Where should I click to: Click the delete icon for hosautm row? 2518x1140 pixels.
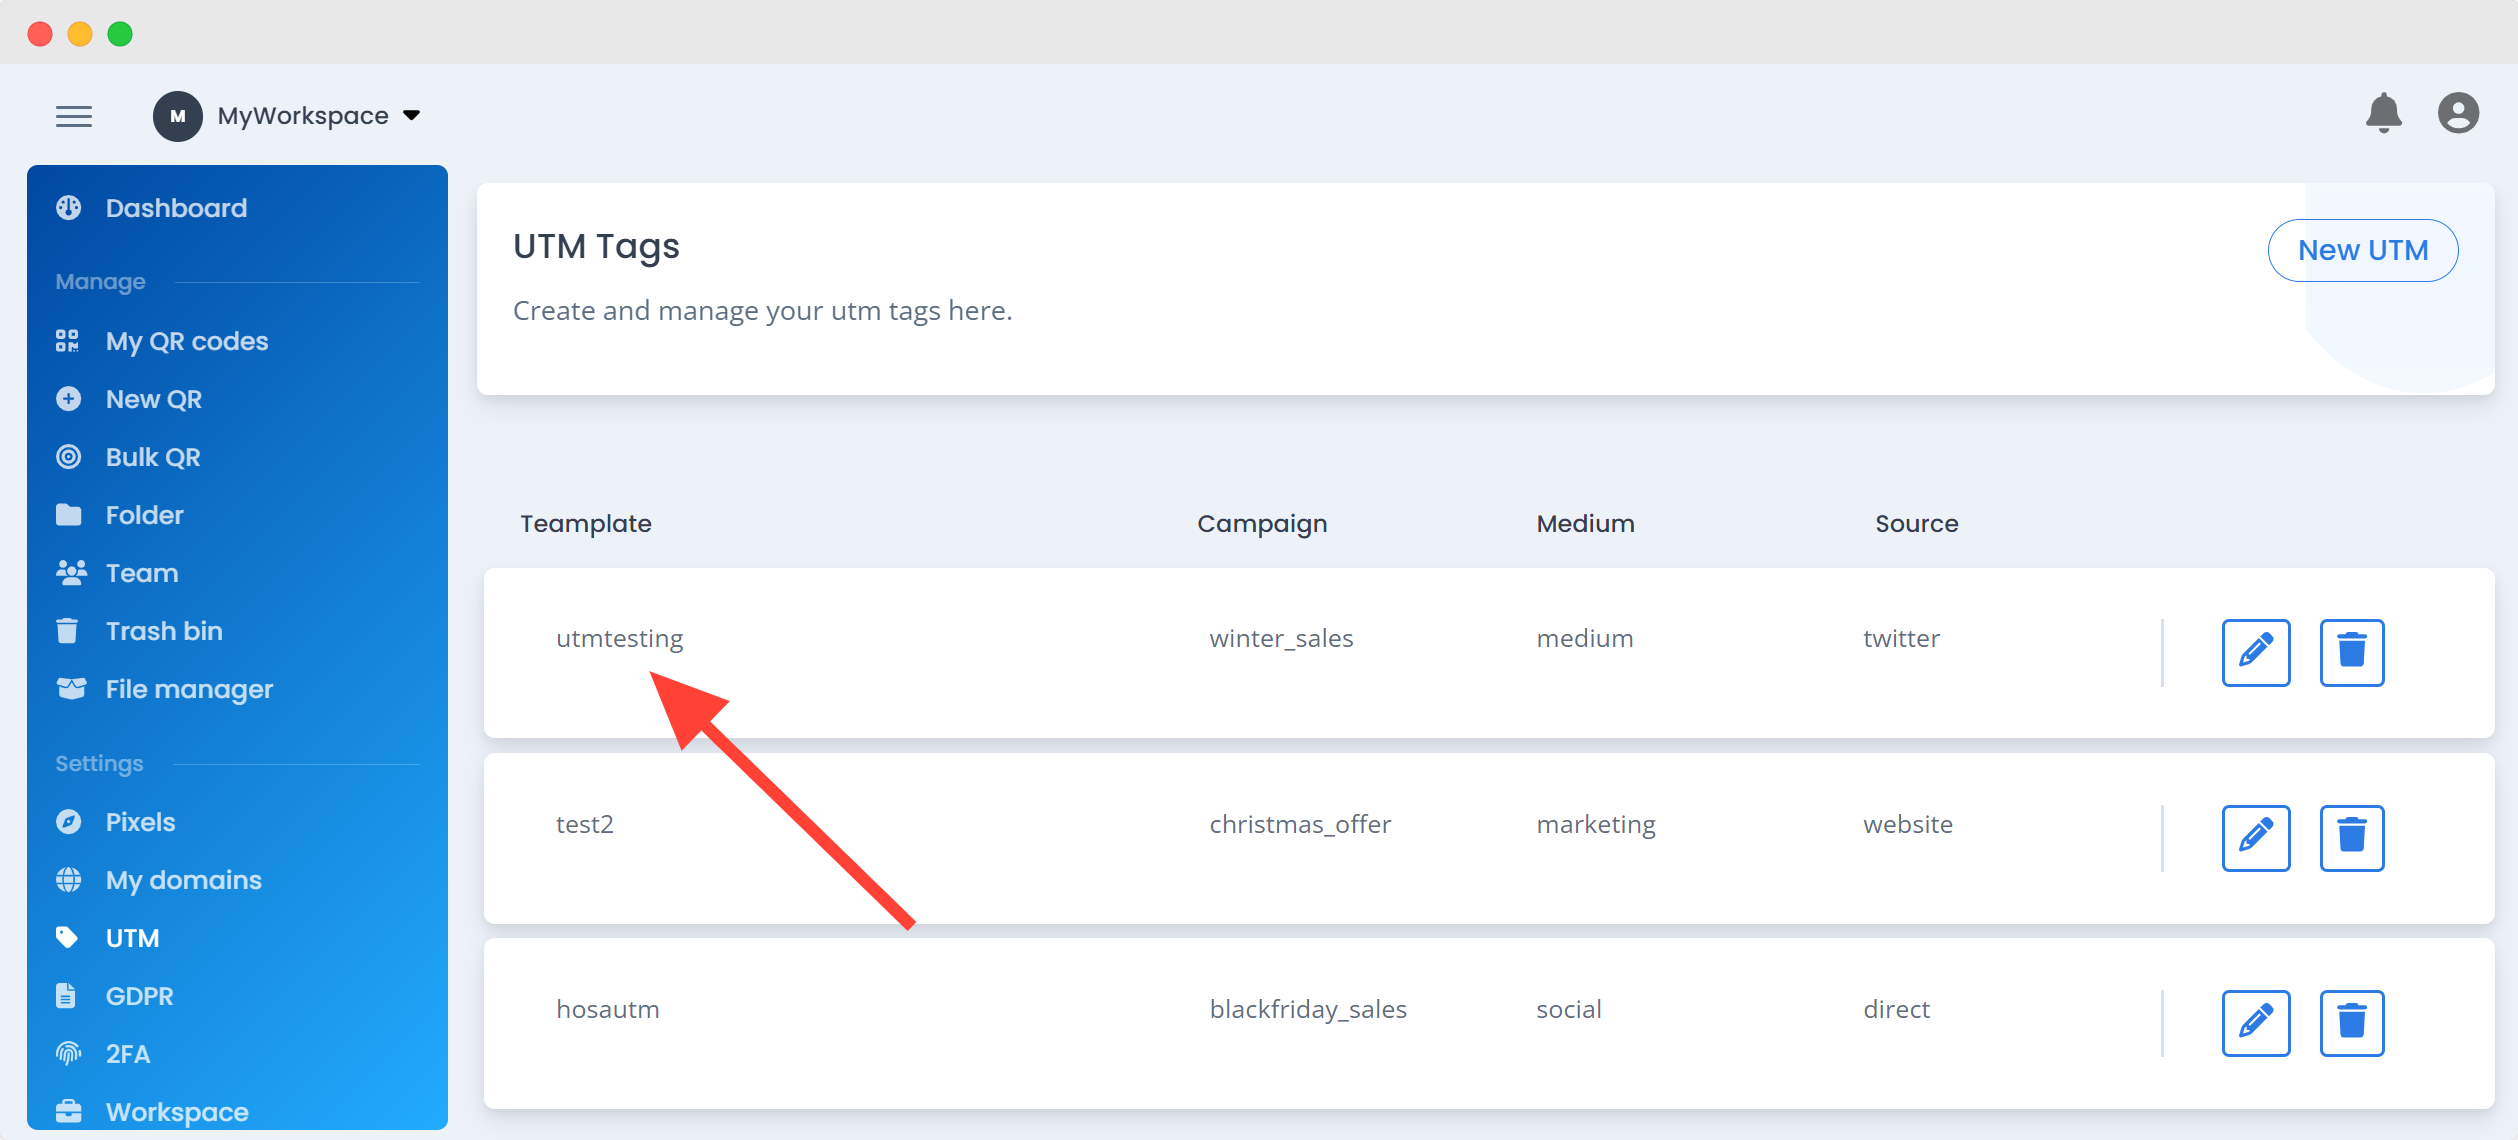(x=2352, y=1023)
